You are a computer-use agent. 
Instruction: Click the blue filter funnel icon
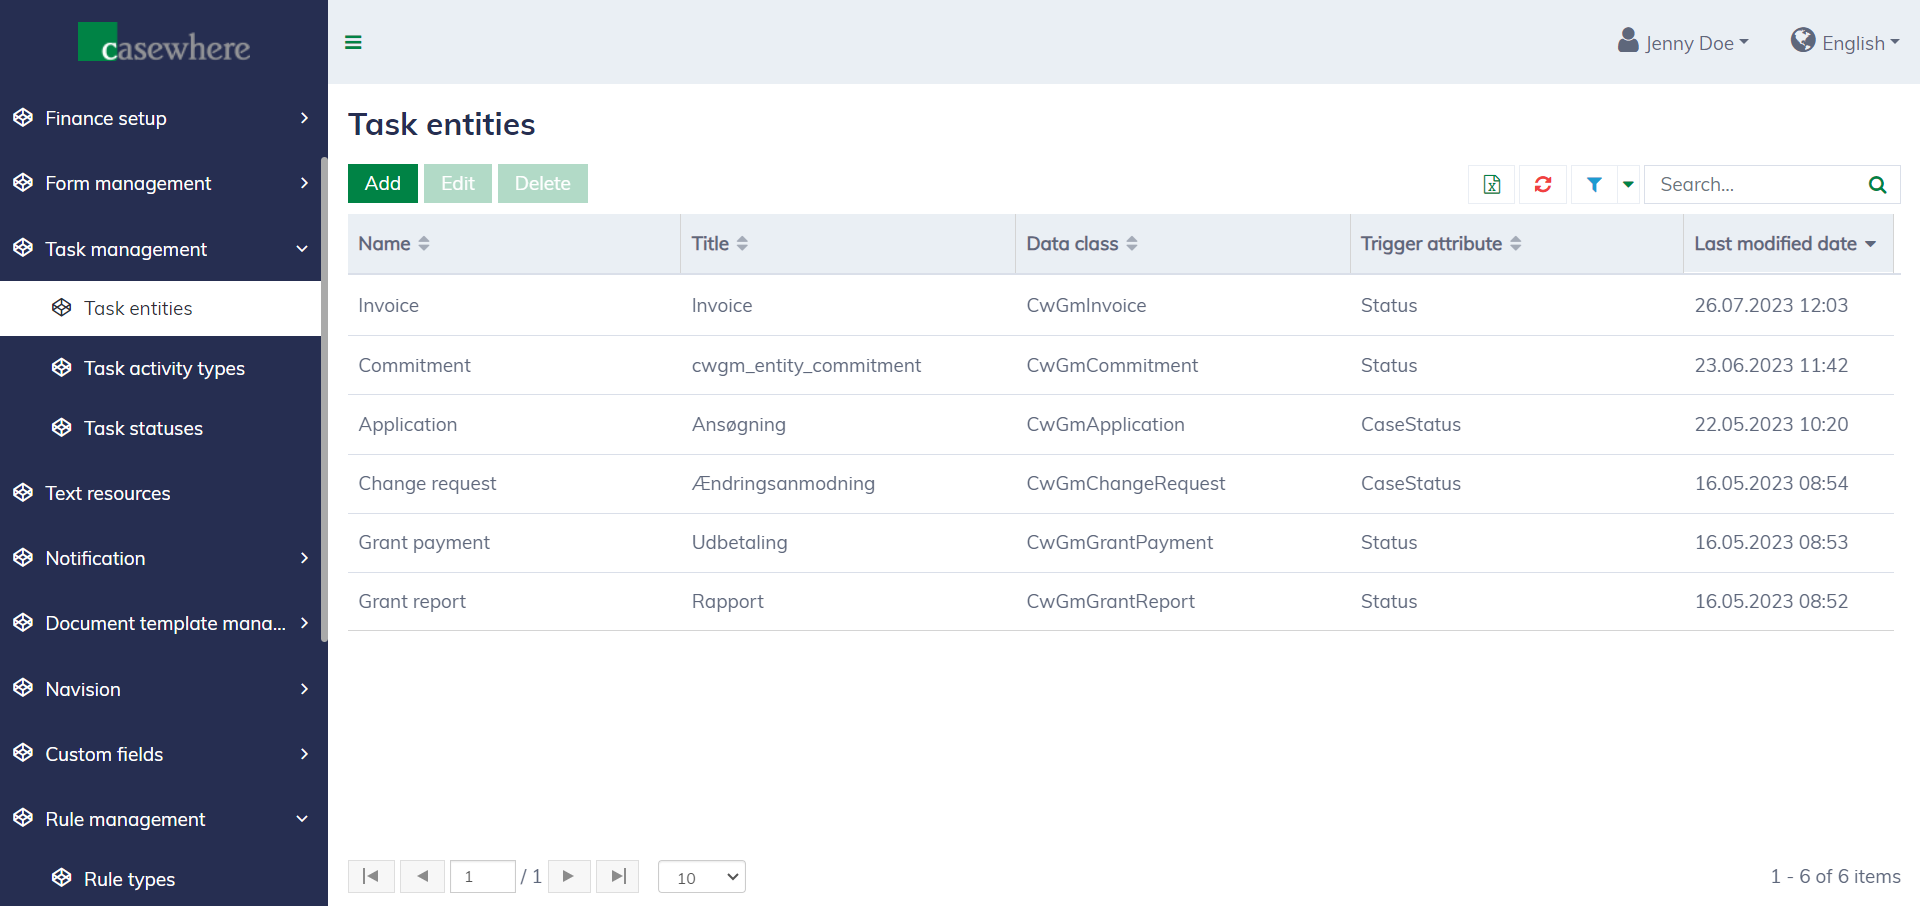pyautogui.click(x=1594, y=184)
